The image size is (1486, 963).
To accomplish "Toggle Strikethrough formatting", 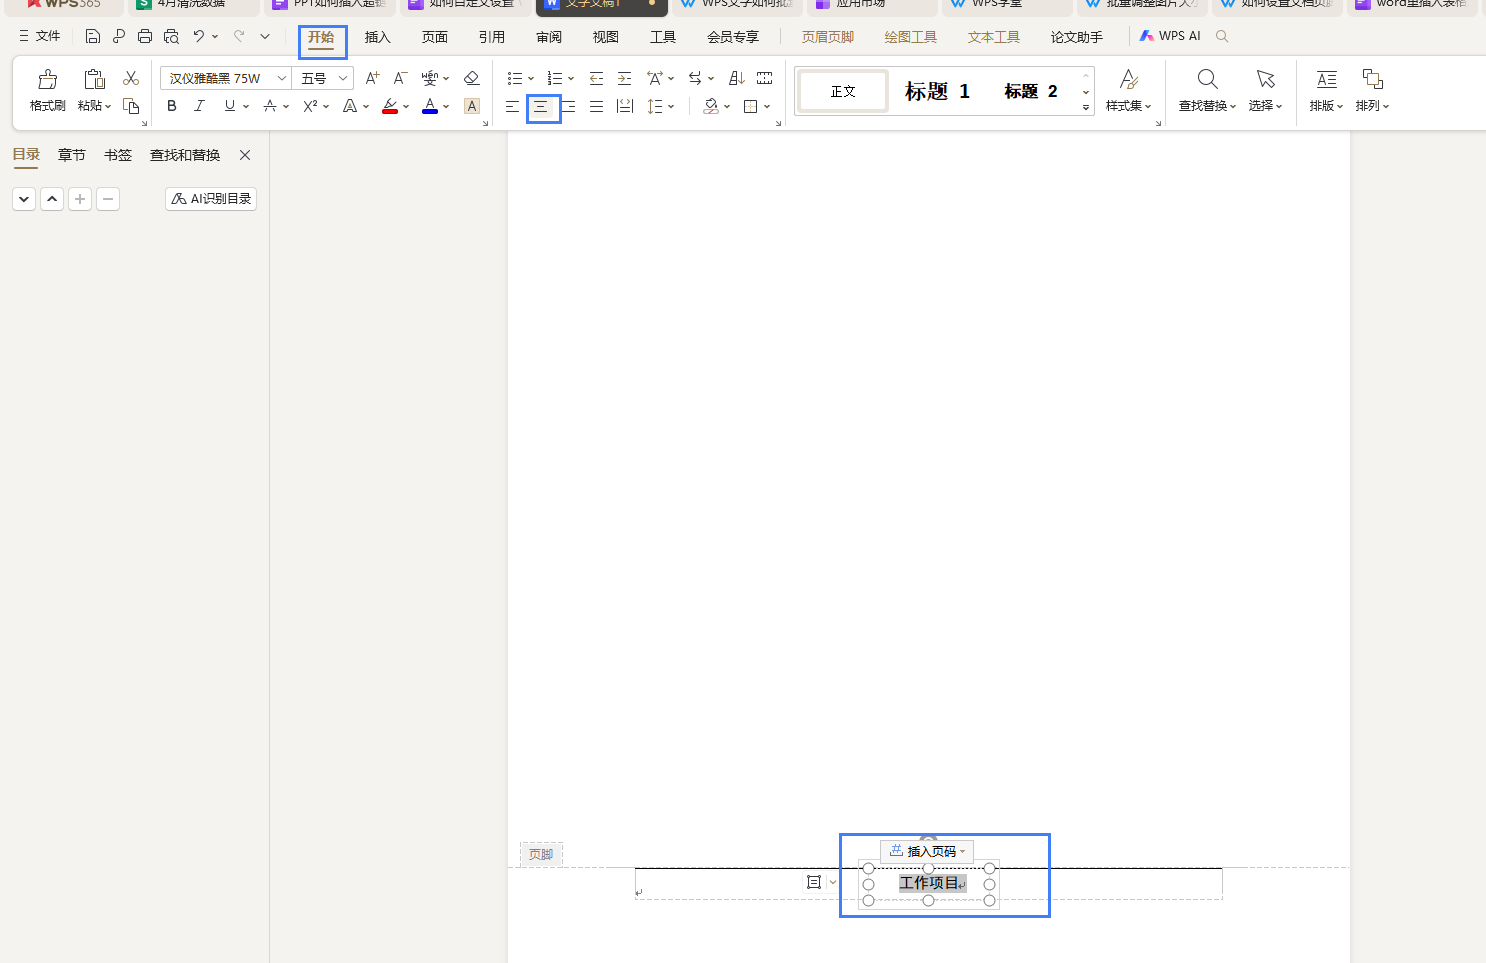I will pyautogui.click(x=270, y=106).
